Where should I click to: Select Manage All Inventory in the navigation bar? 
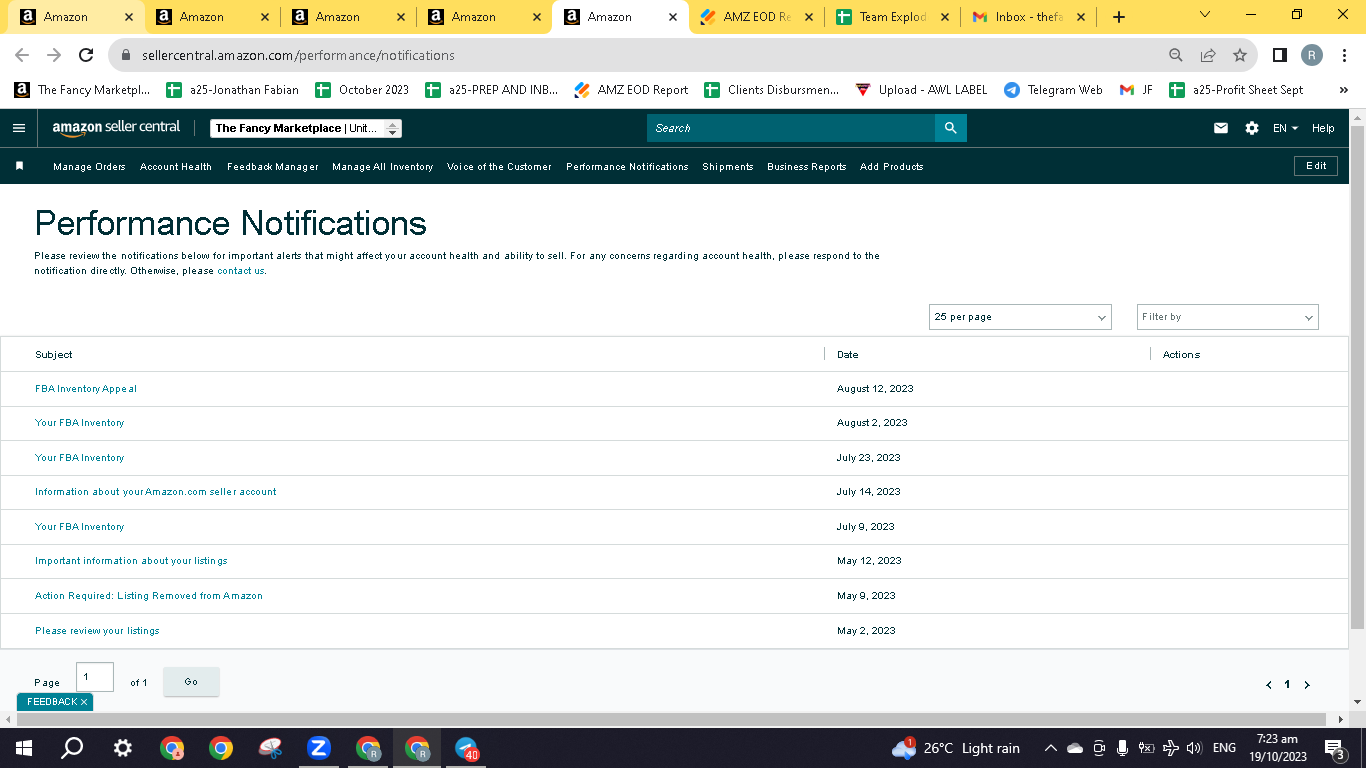pyautogui.click(x=383, y=167)
